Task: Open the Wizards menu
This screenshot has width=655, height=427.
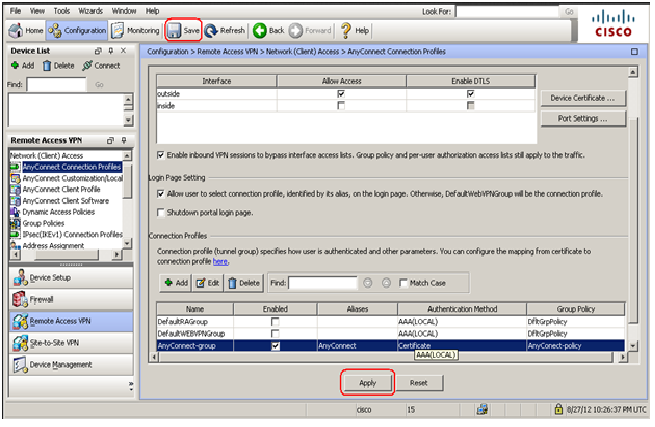Action: [91, 11]
